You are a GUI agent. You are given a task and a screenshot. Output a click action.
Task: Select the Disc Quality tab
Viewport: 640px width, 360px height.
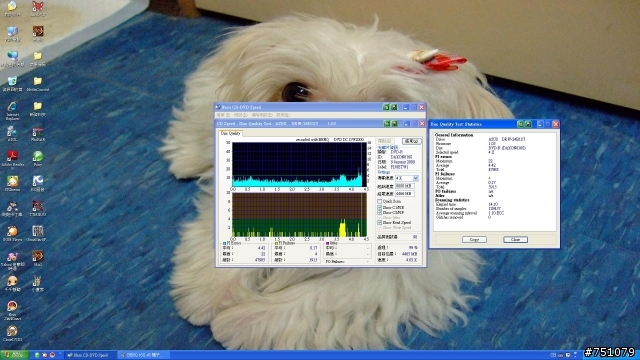231,133
